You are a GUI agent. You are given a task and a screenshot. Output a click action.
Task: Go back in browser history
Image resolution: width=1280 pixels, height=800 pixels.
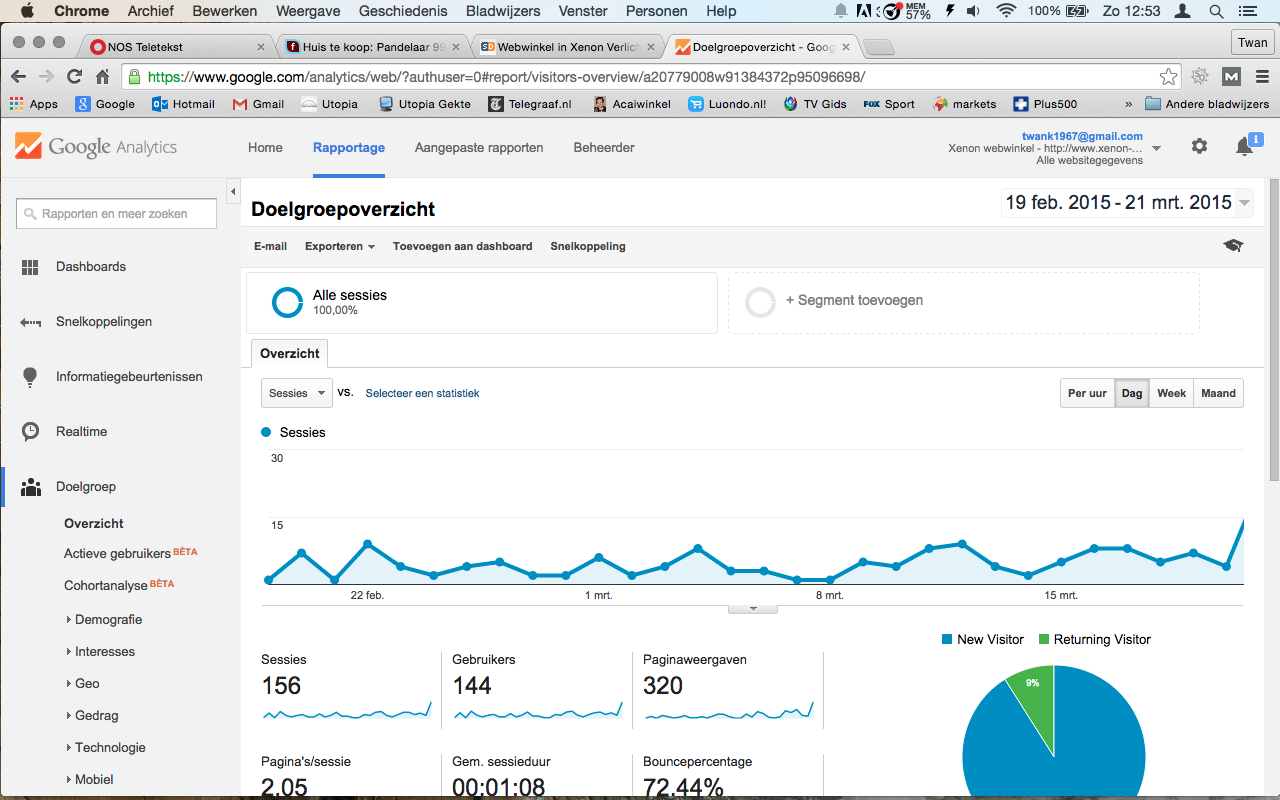coord(18,77)
